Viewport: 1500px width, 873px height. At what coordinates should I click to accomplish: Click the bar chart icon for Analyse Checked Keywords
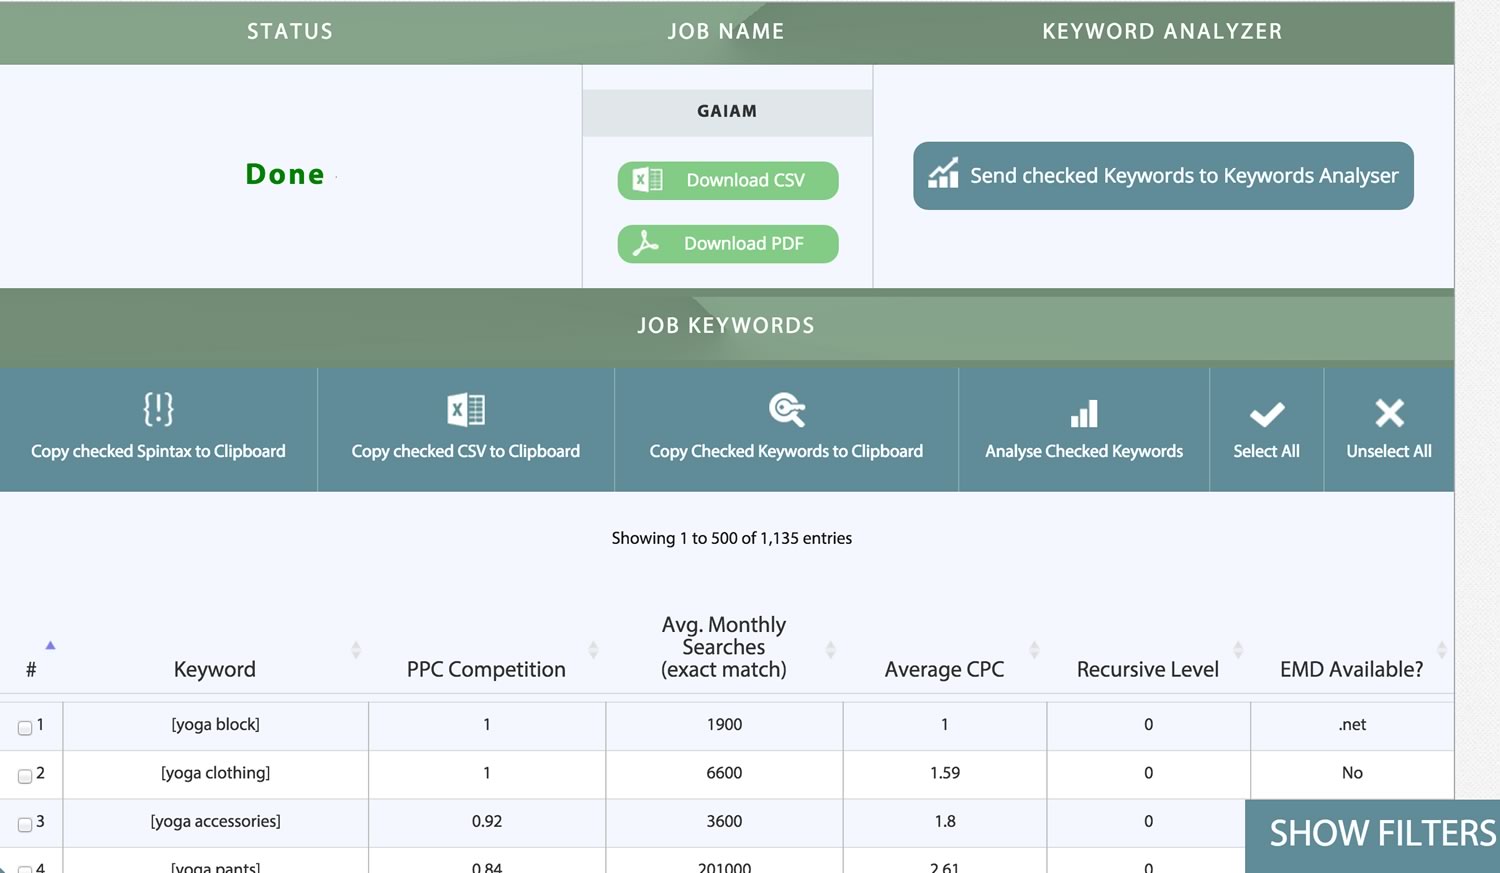point(1084,413)
